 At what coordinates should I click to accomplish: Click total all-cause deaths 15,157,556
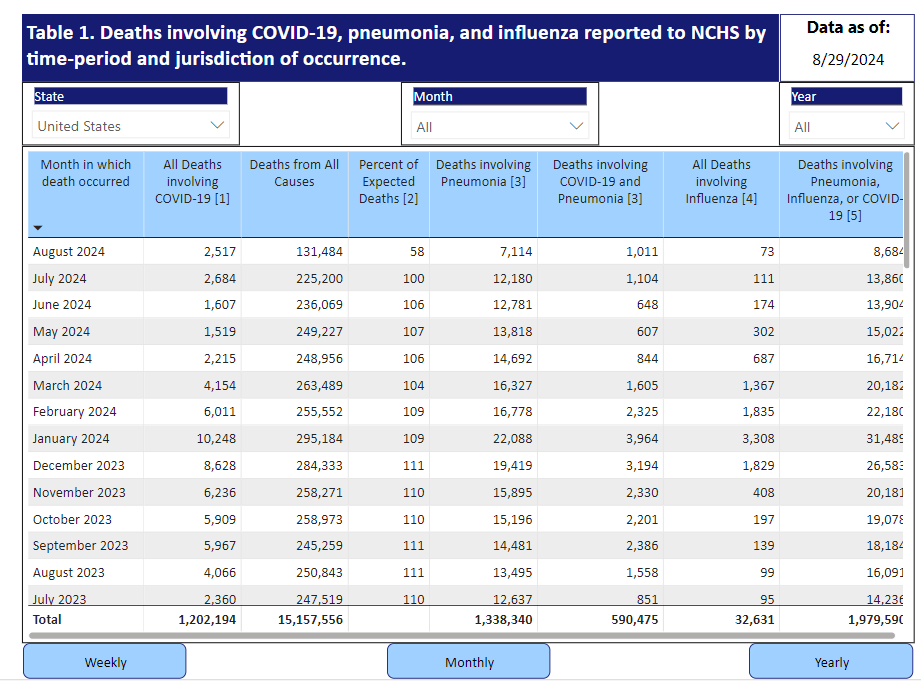click(310, 619)
